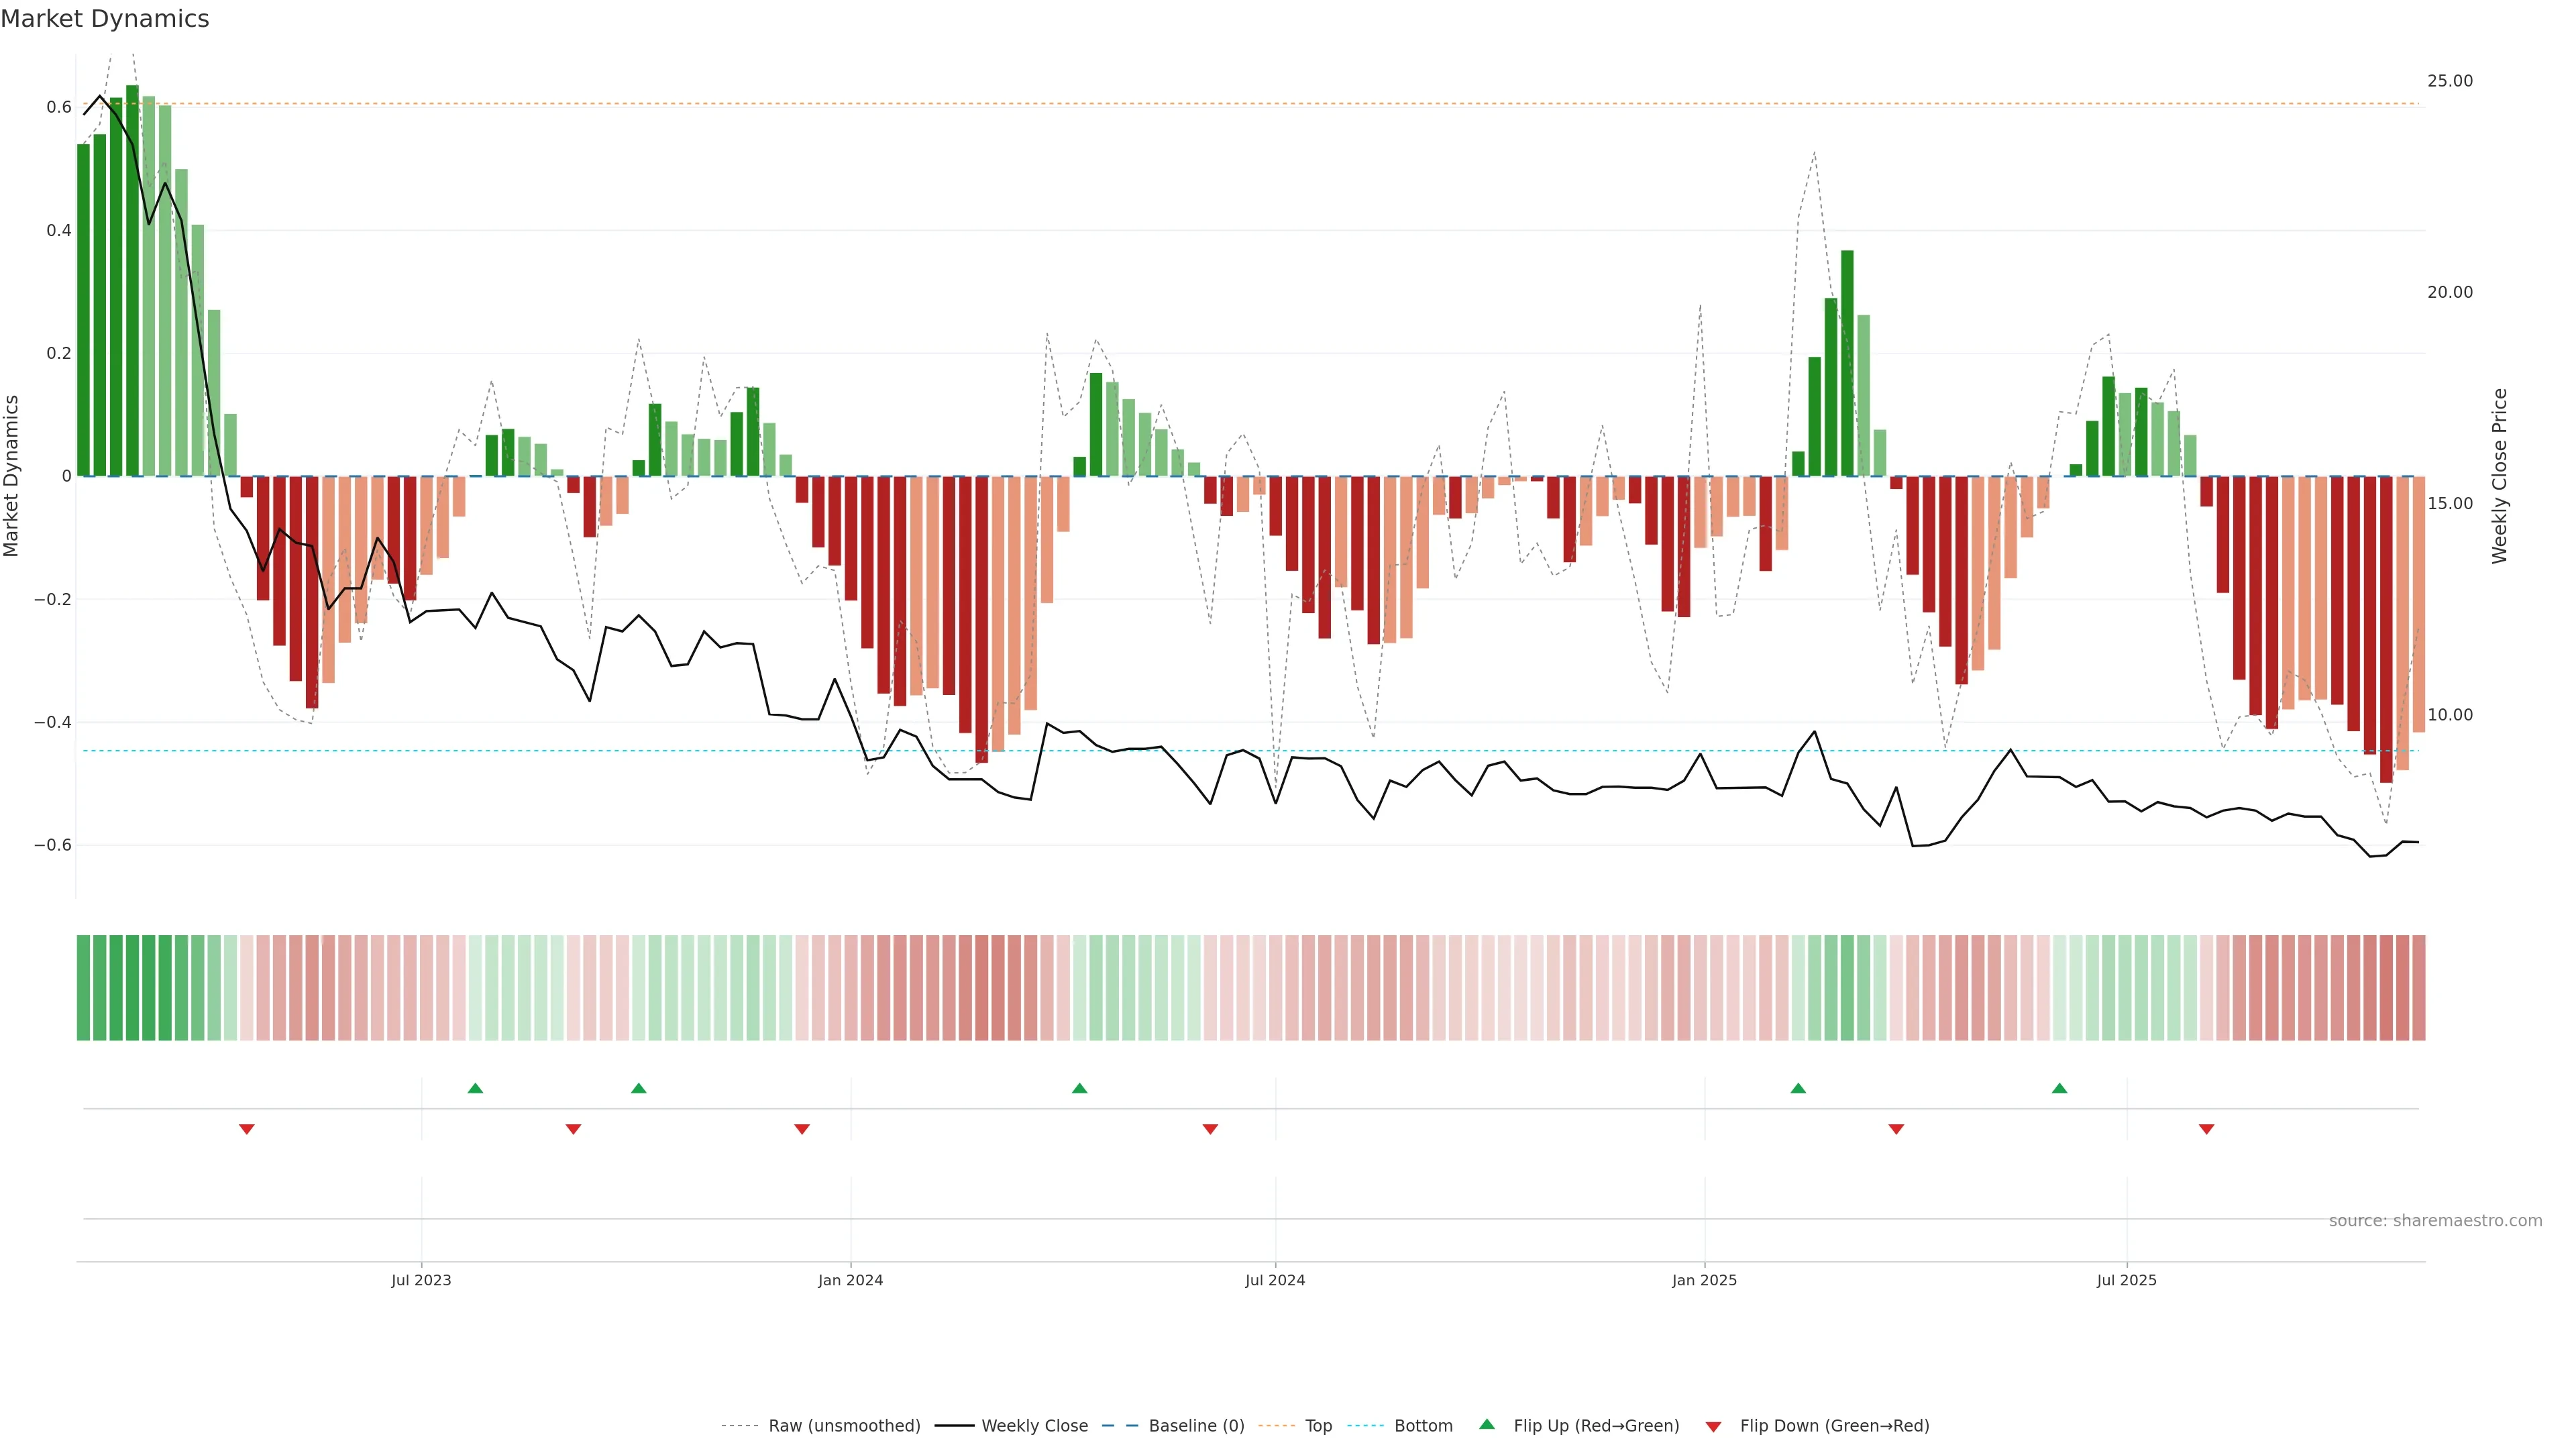Click the green flip-up triangle in February 2025
Screen dimensions: 2576x1449
[1798, 1088]
